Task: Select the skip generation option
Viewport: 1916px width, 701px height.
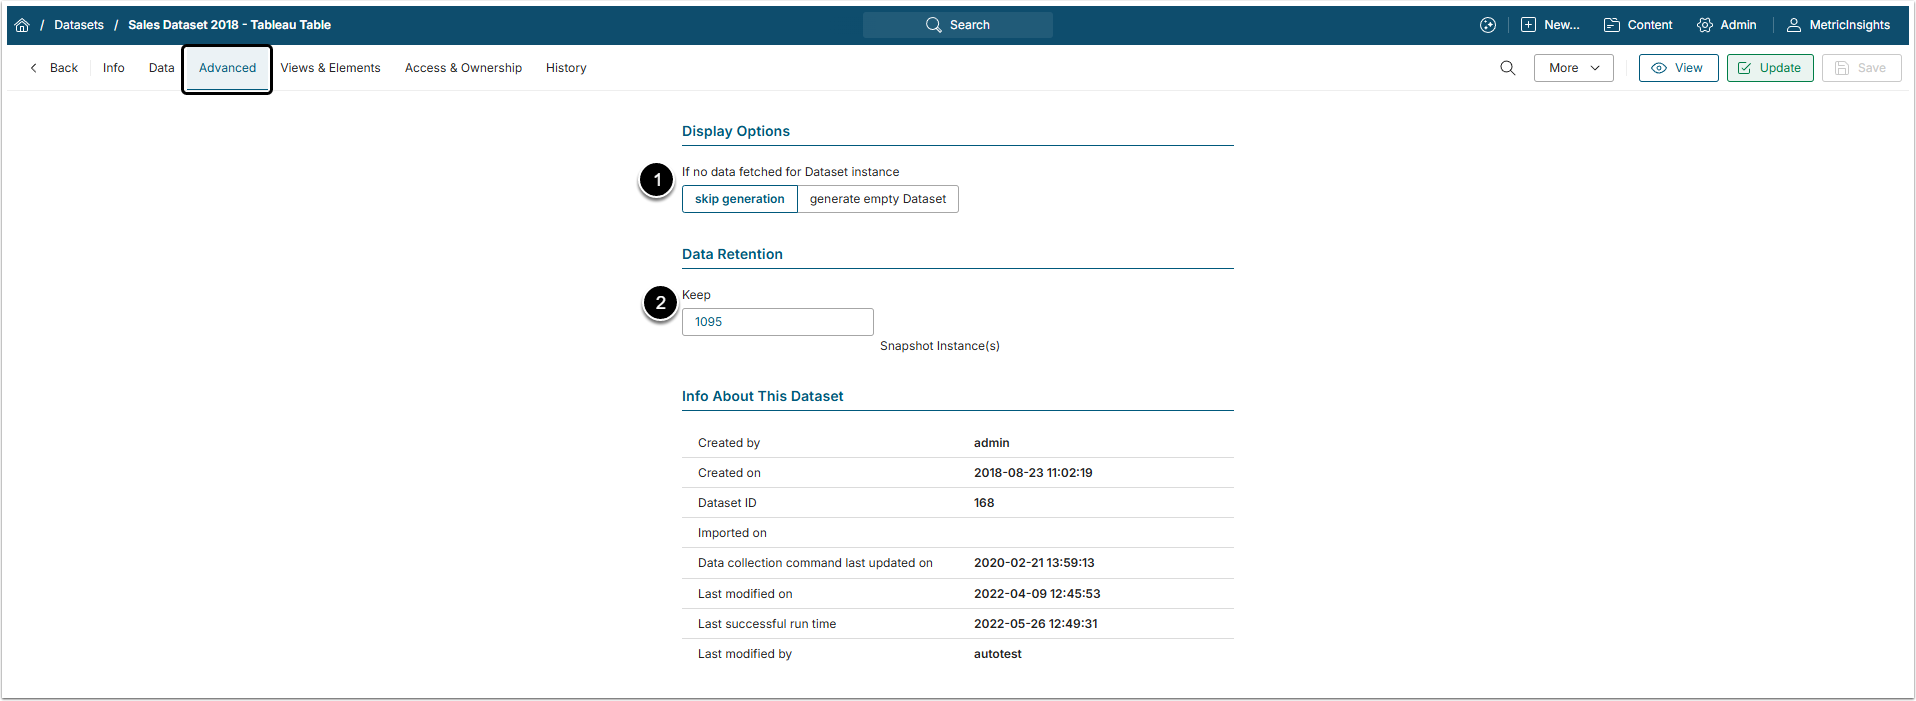Action: pyautogui.click(x=739, y=199)
